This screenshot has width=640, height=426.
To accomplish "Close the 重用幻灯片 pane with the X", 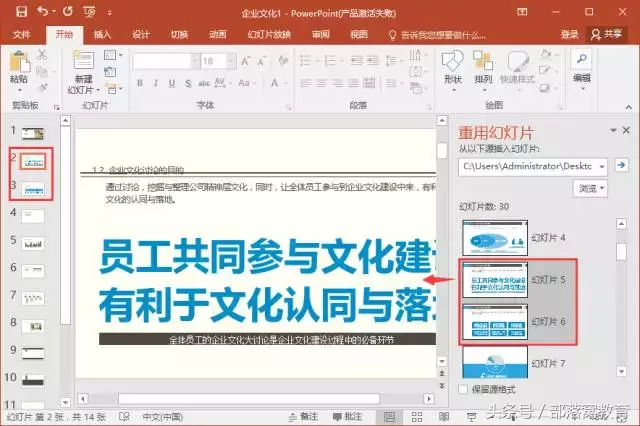I will [626, 130].
